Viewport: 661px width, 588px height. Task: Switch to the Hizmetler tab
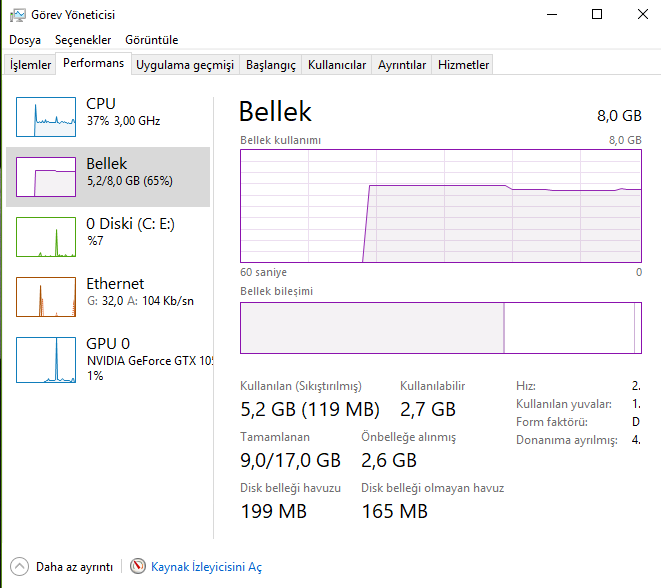(x=463, y=65)
